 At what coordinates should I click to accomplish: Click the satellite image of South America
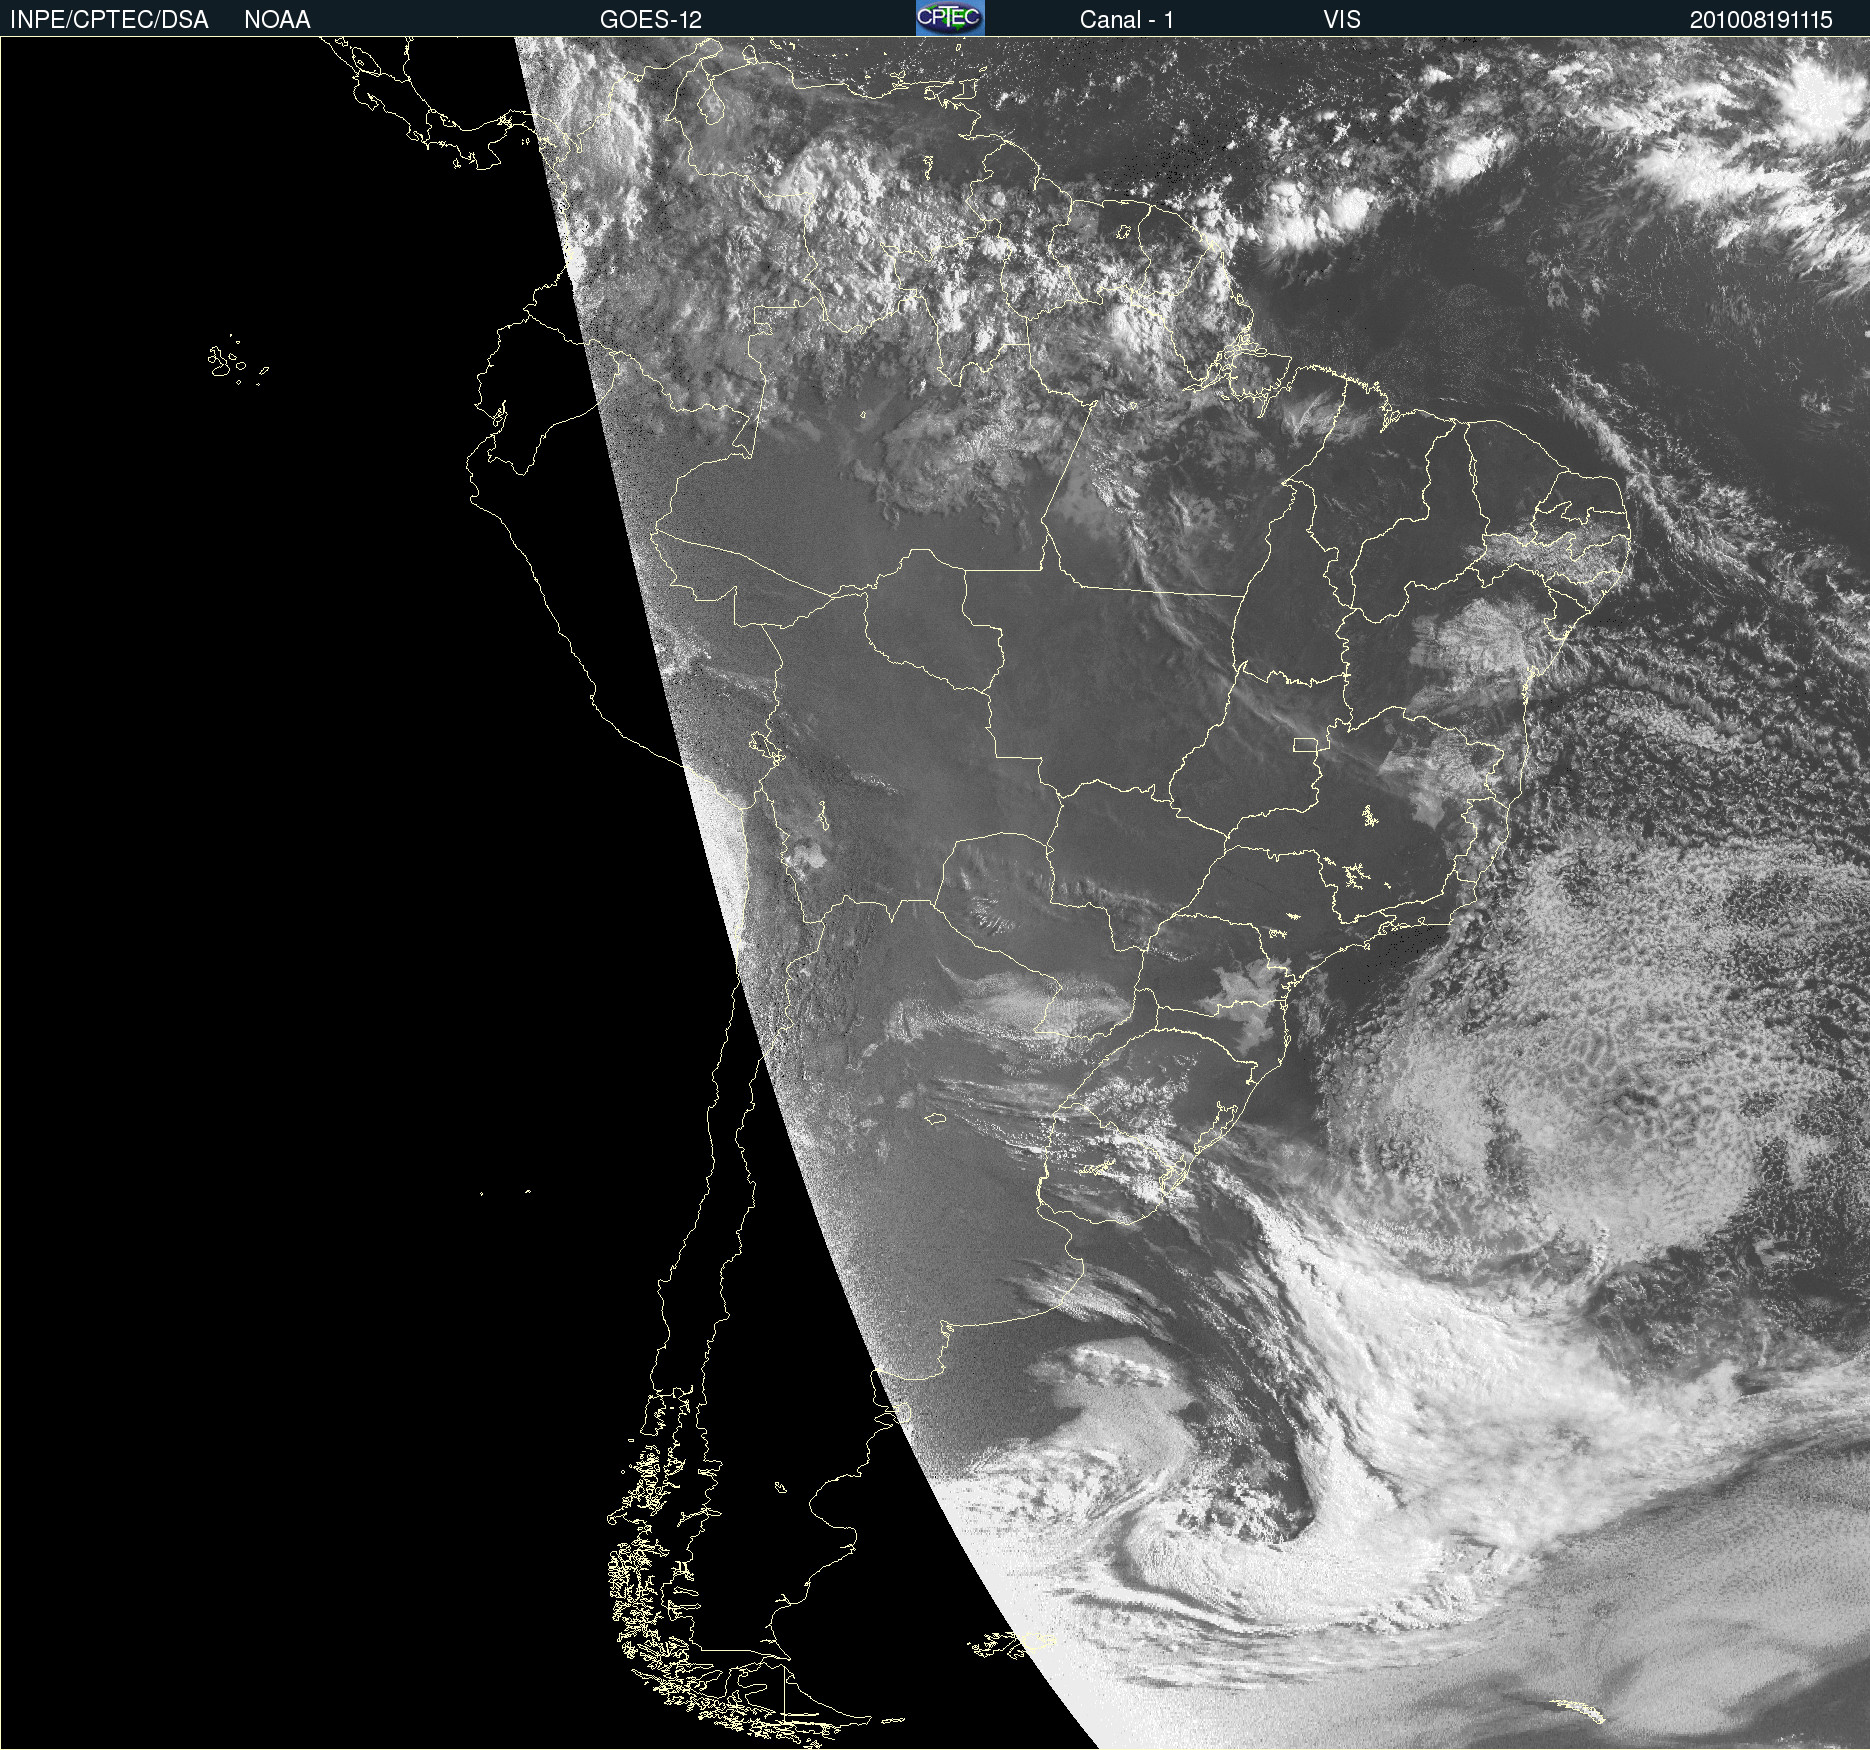[935, 893]
